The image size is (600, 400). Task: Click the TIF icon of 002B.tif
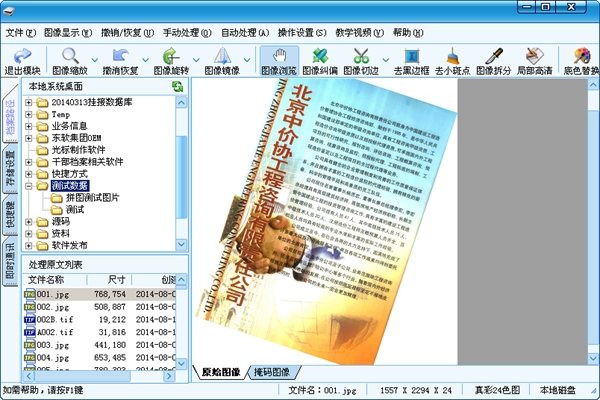(x=29, y=320)
